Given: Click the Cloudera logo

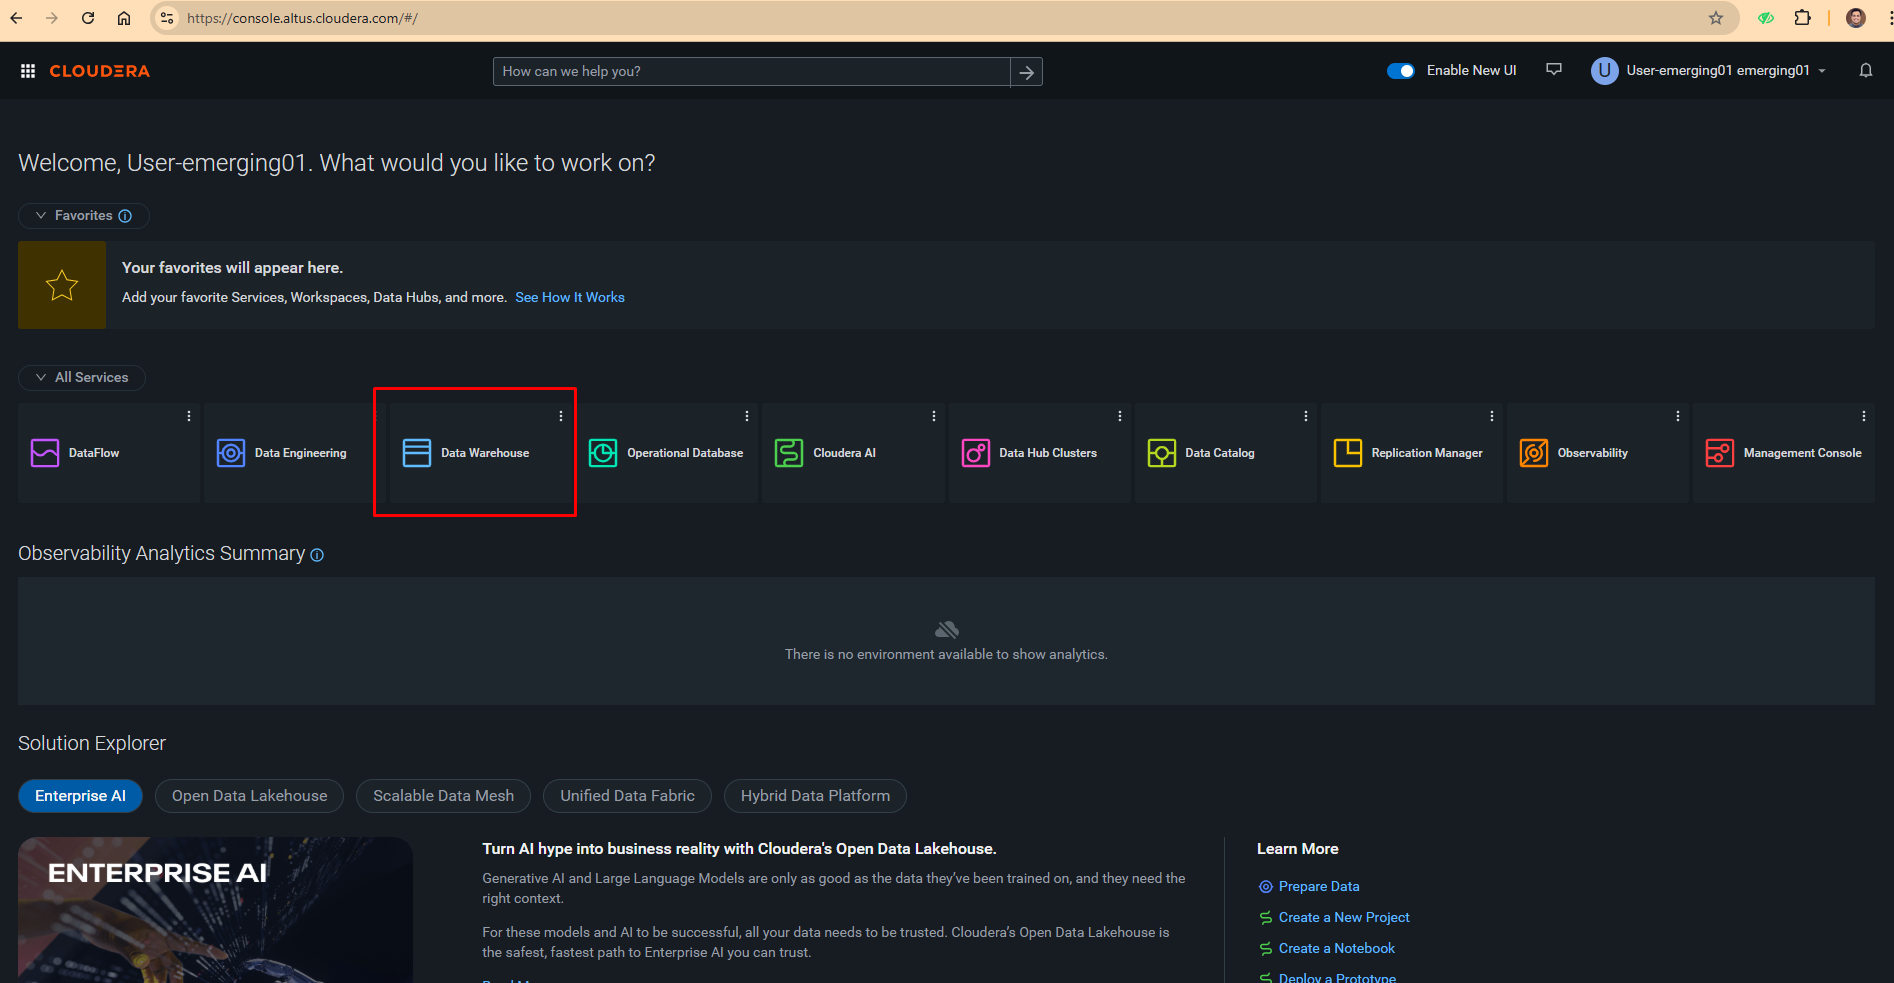Looking at the screenshot, I should pyautogui.click(x=100, y=71).
